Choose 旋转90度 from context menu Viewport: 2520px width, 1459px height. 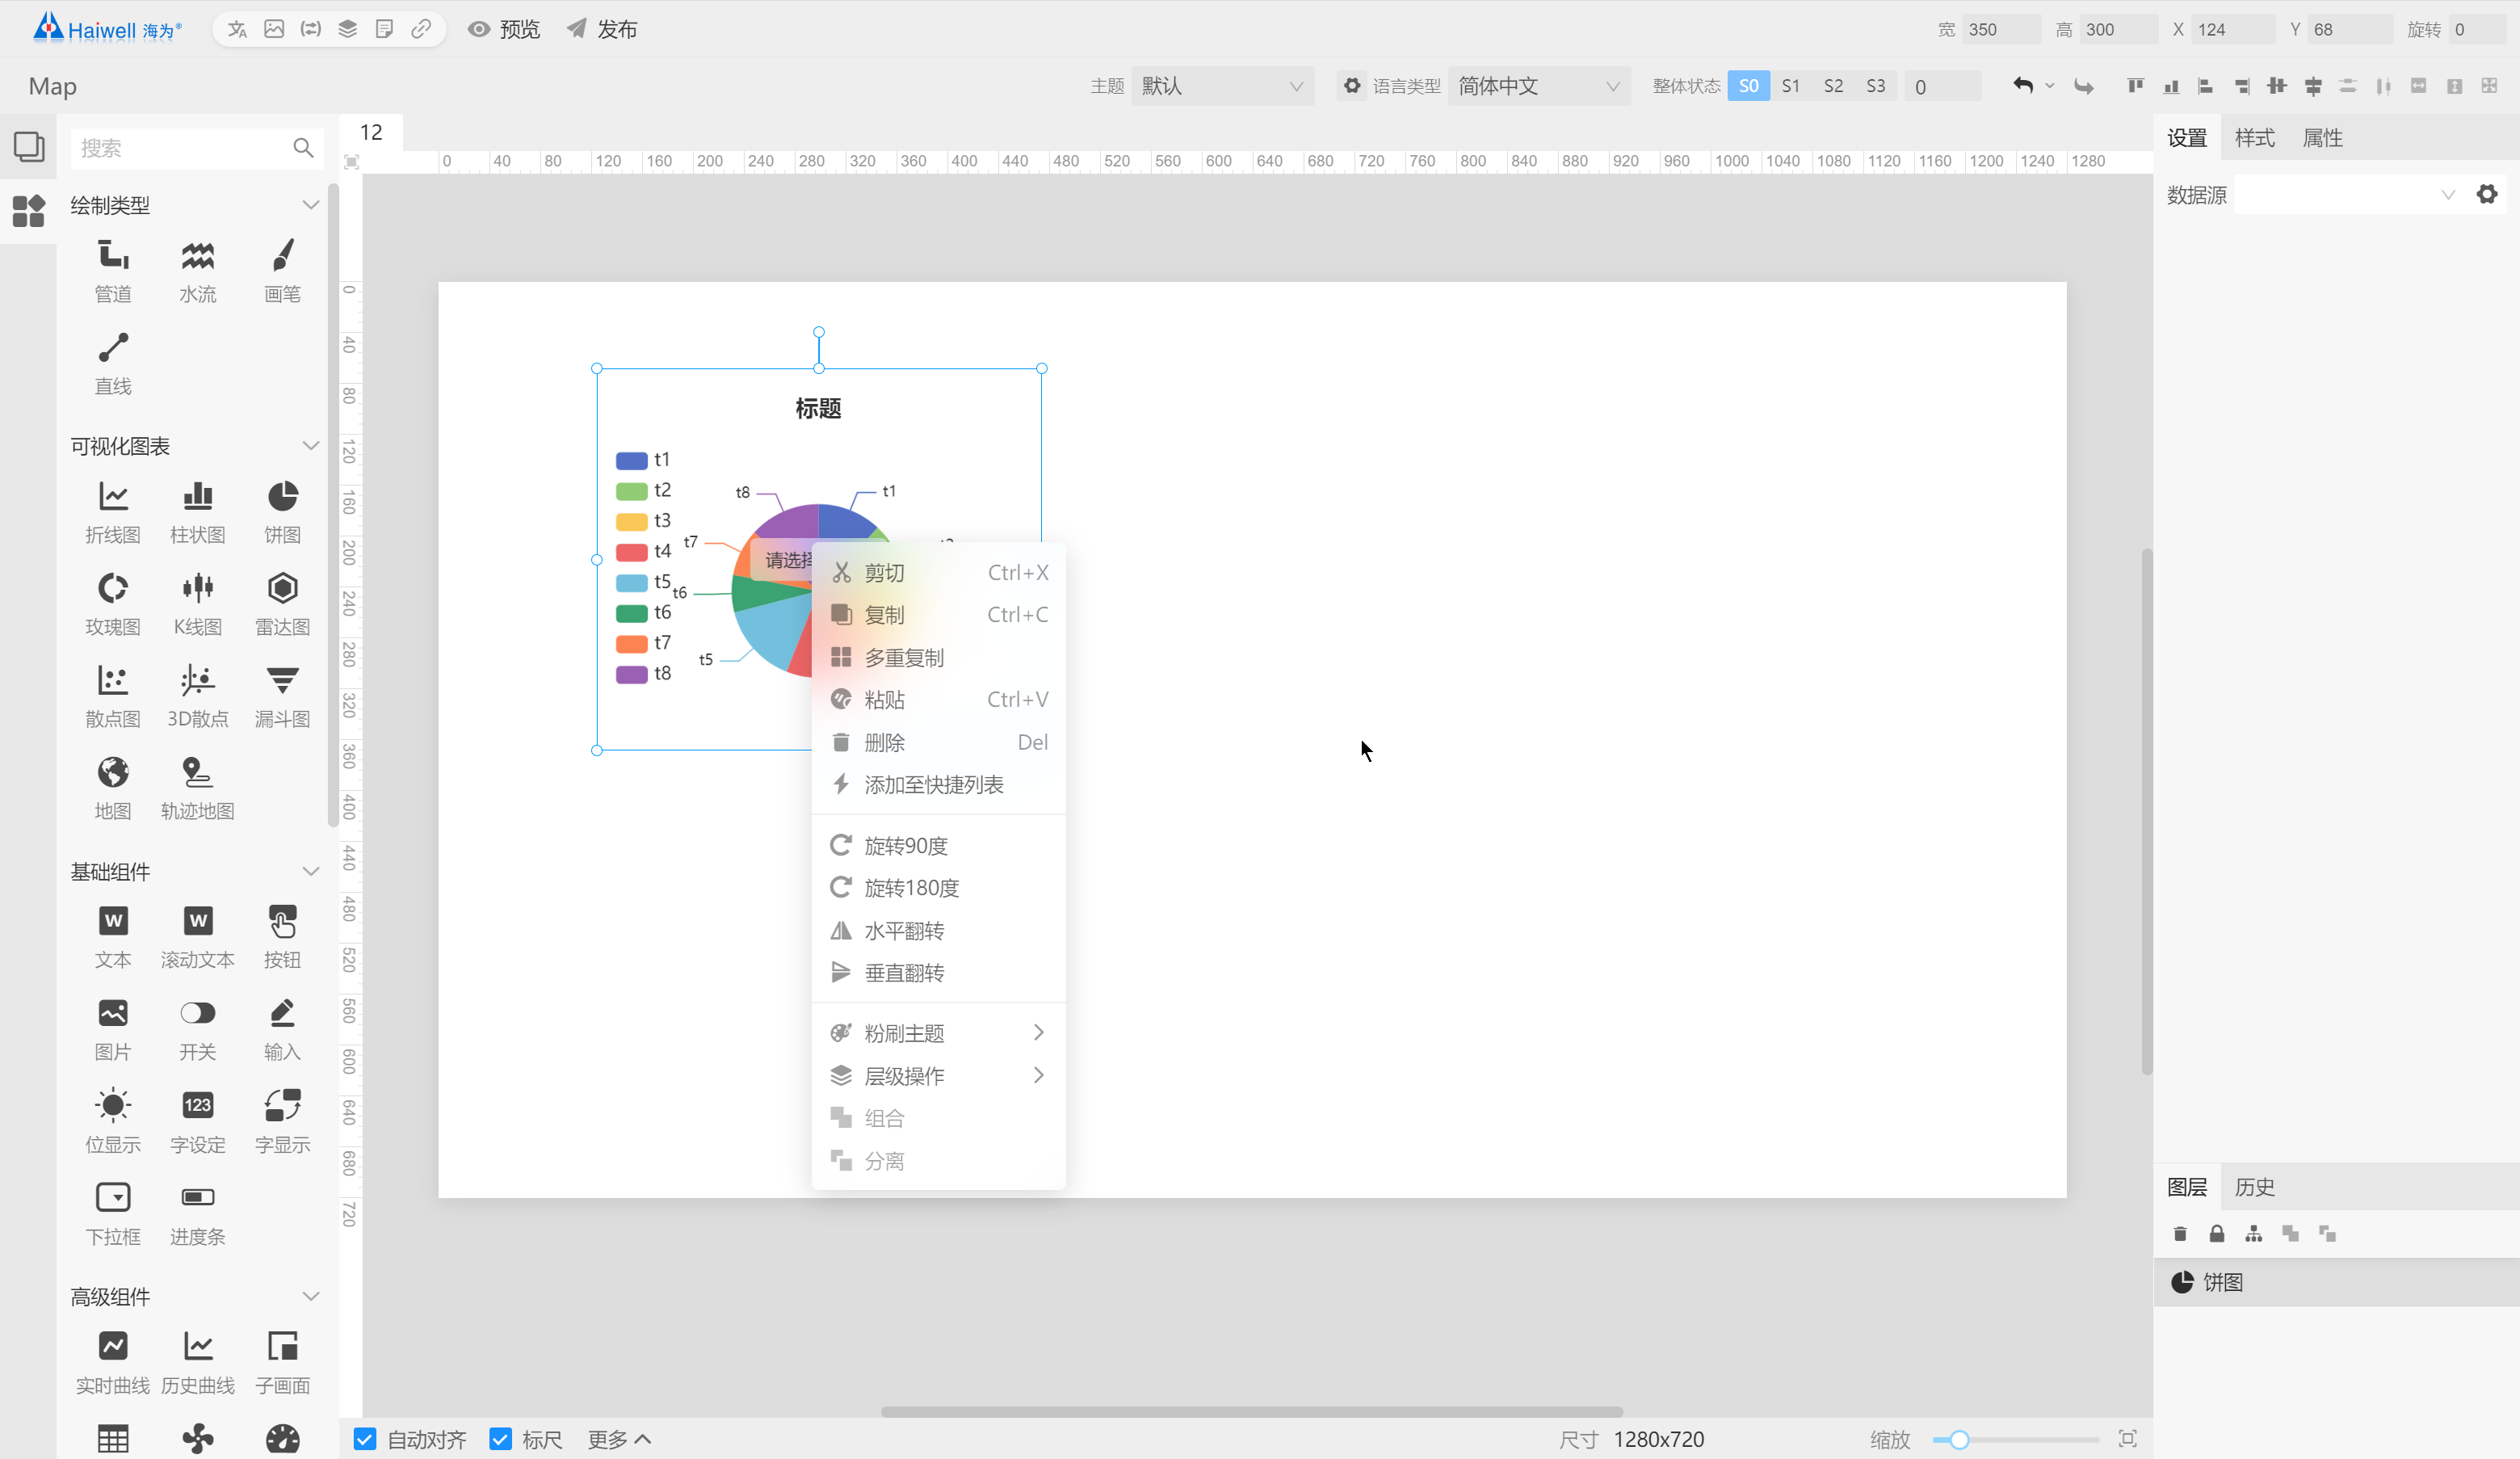938,845
